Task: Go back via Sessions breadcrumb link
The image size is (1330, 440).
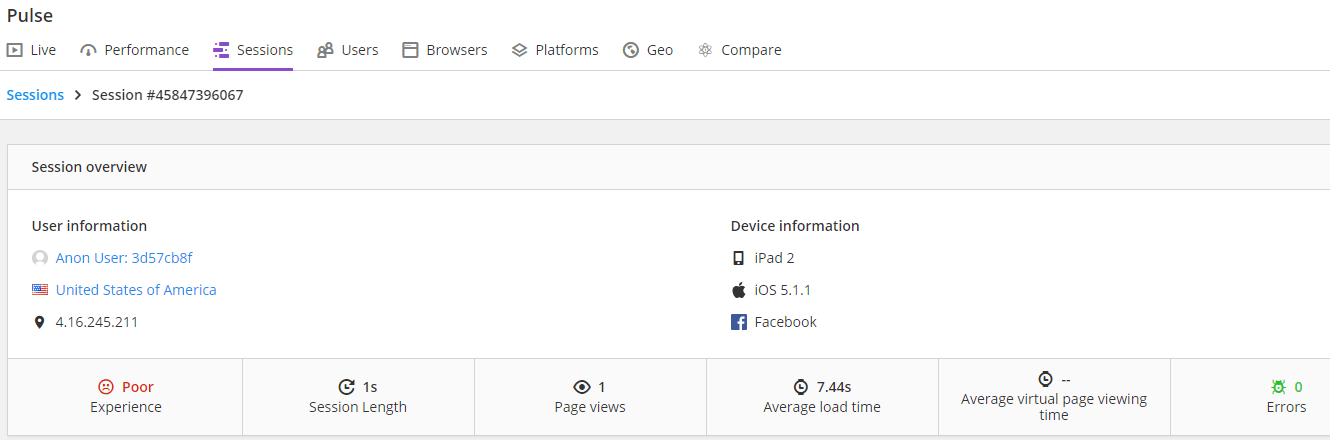Action: coord(35,95)
